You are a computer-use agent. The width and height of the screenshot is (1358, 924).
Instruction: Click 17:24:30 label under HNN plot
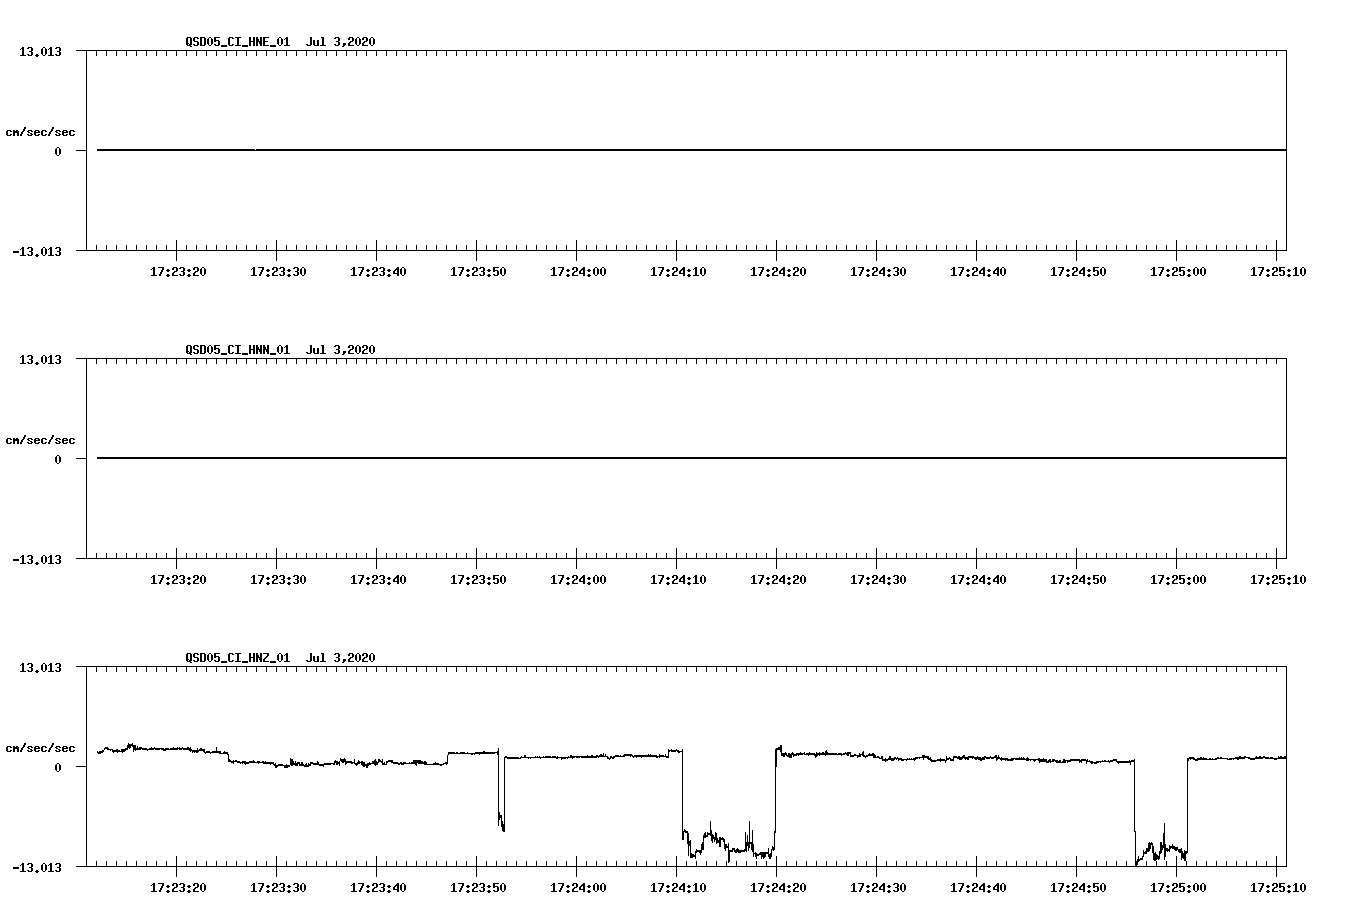[x=878, y=580]
